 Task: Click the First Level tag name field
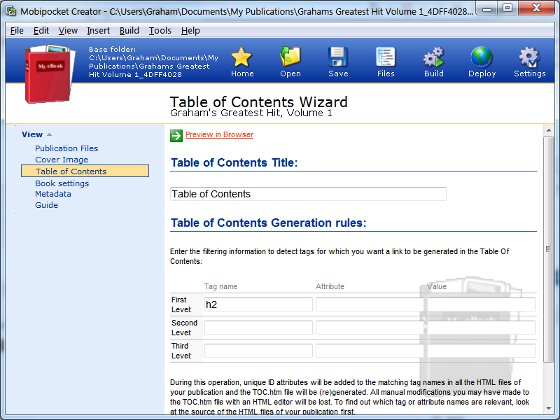click(x=258, y=305)
